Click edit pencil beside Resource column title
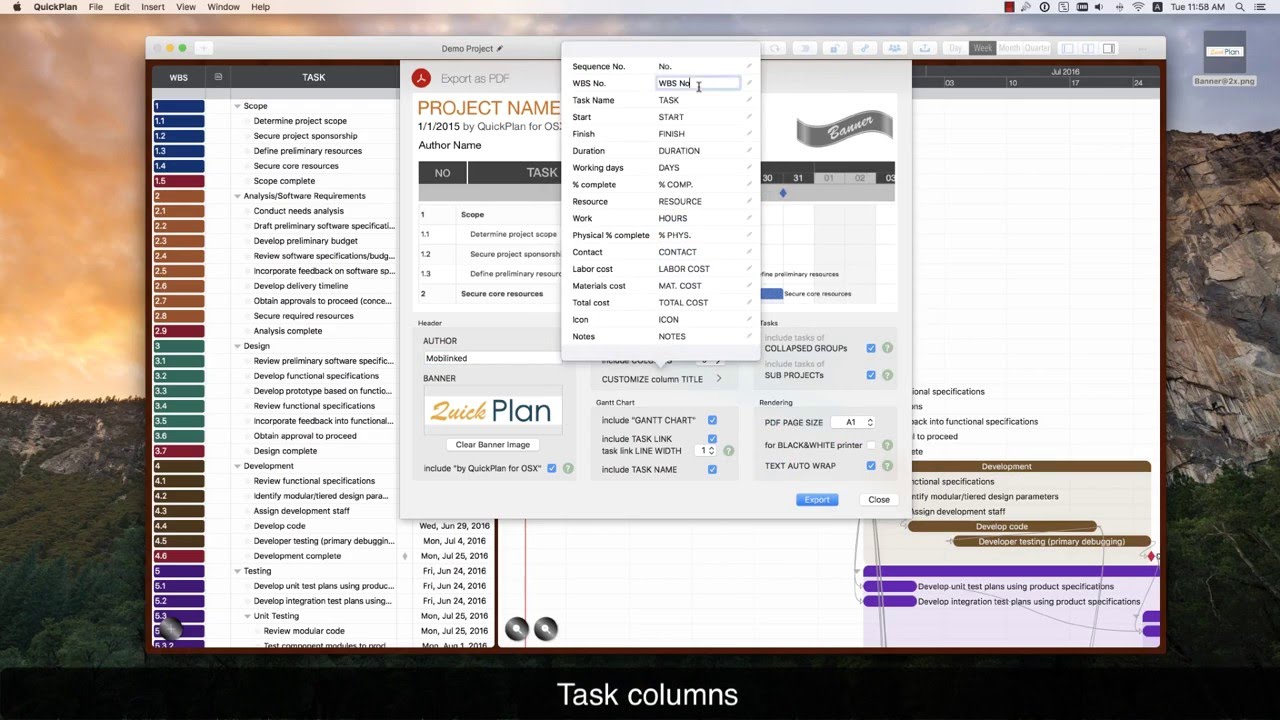1280x720 pixels. coord(748,201)
